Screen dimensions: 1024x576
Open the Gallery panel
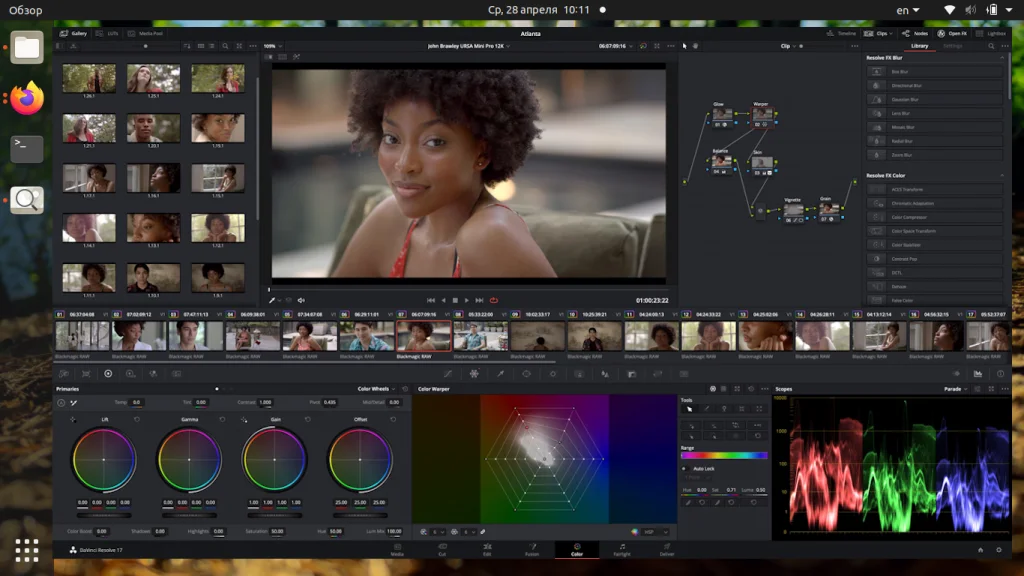(x=73, y=33)
